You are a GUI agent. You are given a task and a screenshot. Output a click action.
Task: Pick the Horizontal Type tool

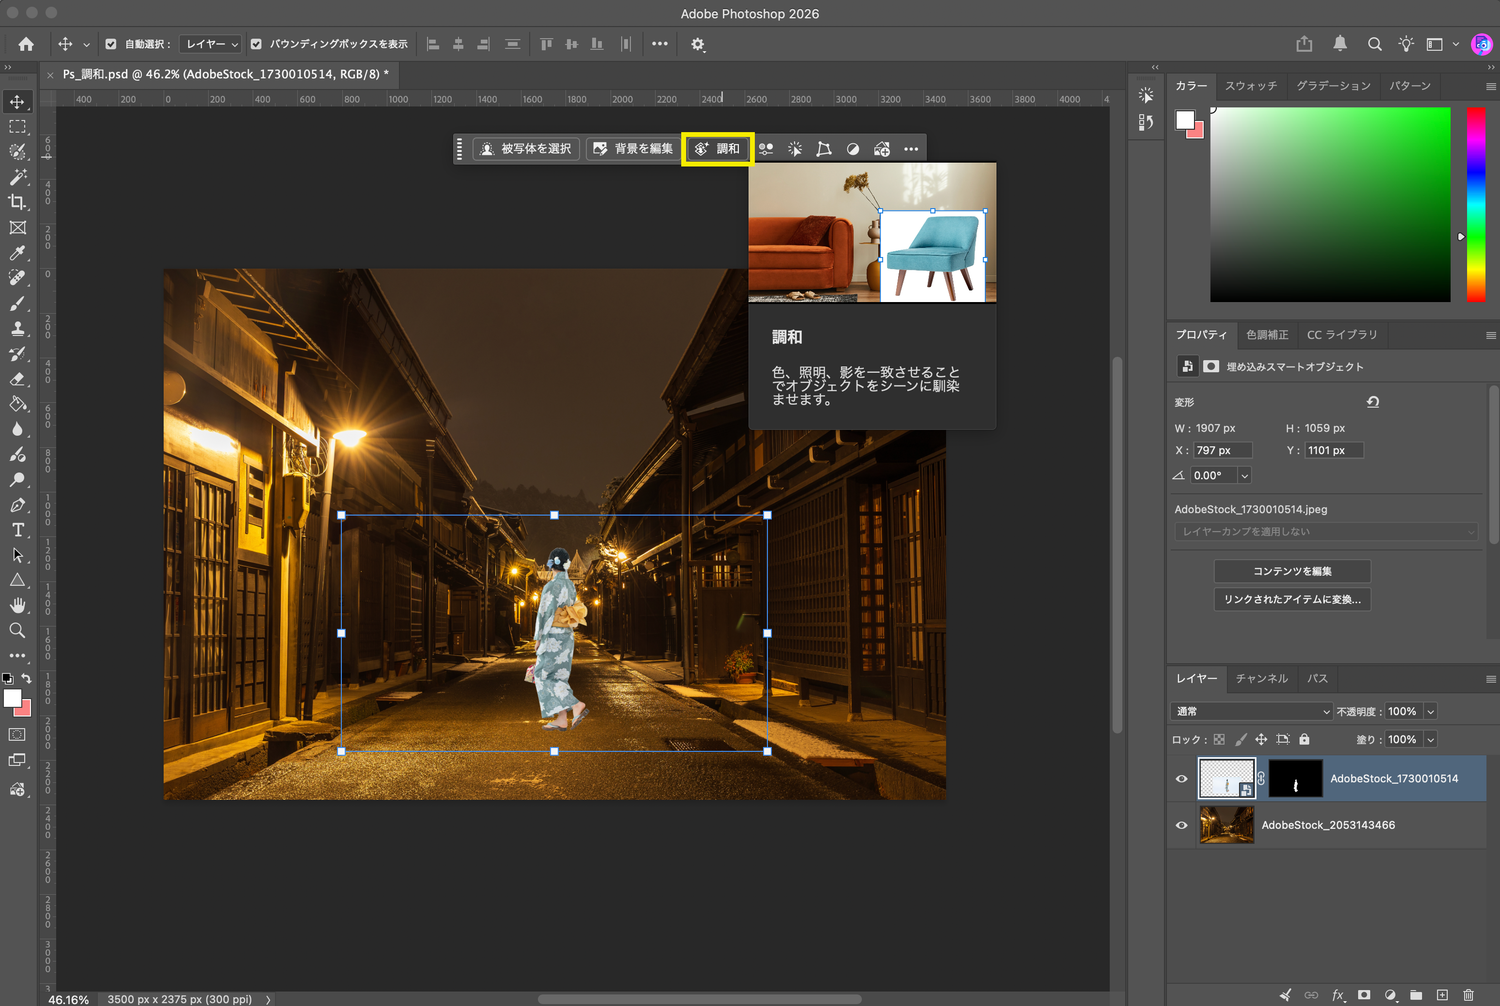[18, 530]
